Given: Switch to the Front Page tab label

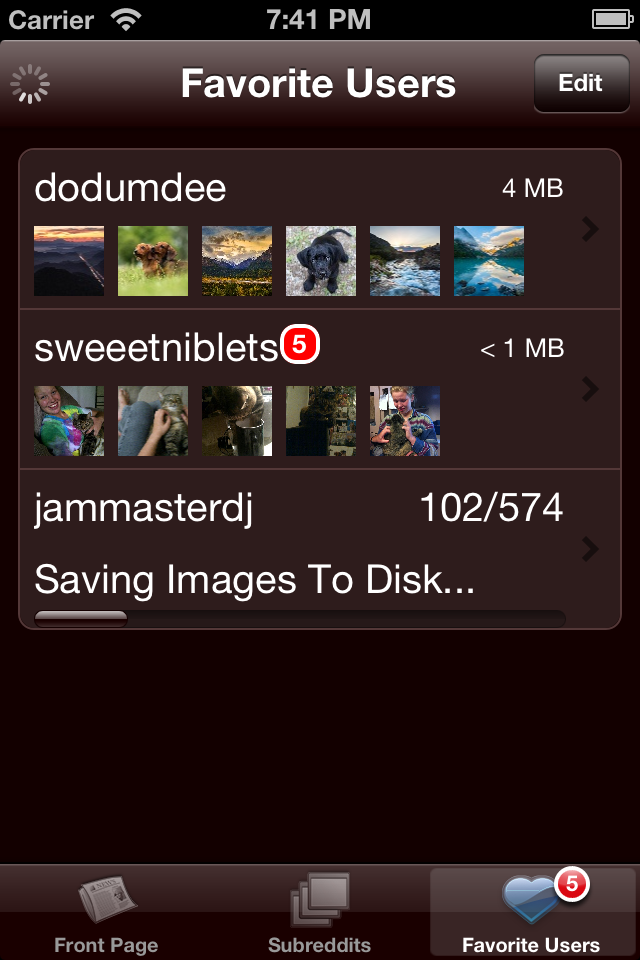Looking at the screenshot, I should click(106, 944).
